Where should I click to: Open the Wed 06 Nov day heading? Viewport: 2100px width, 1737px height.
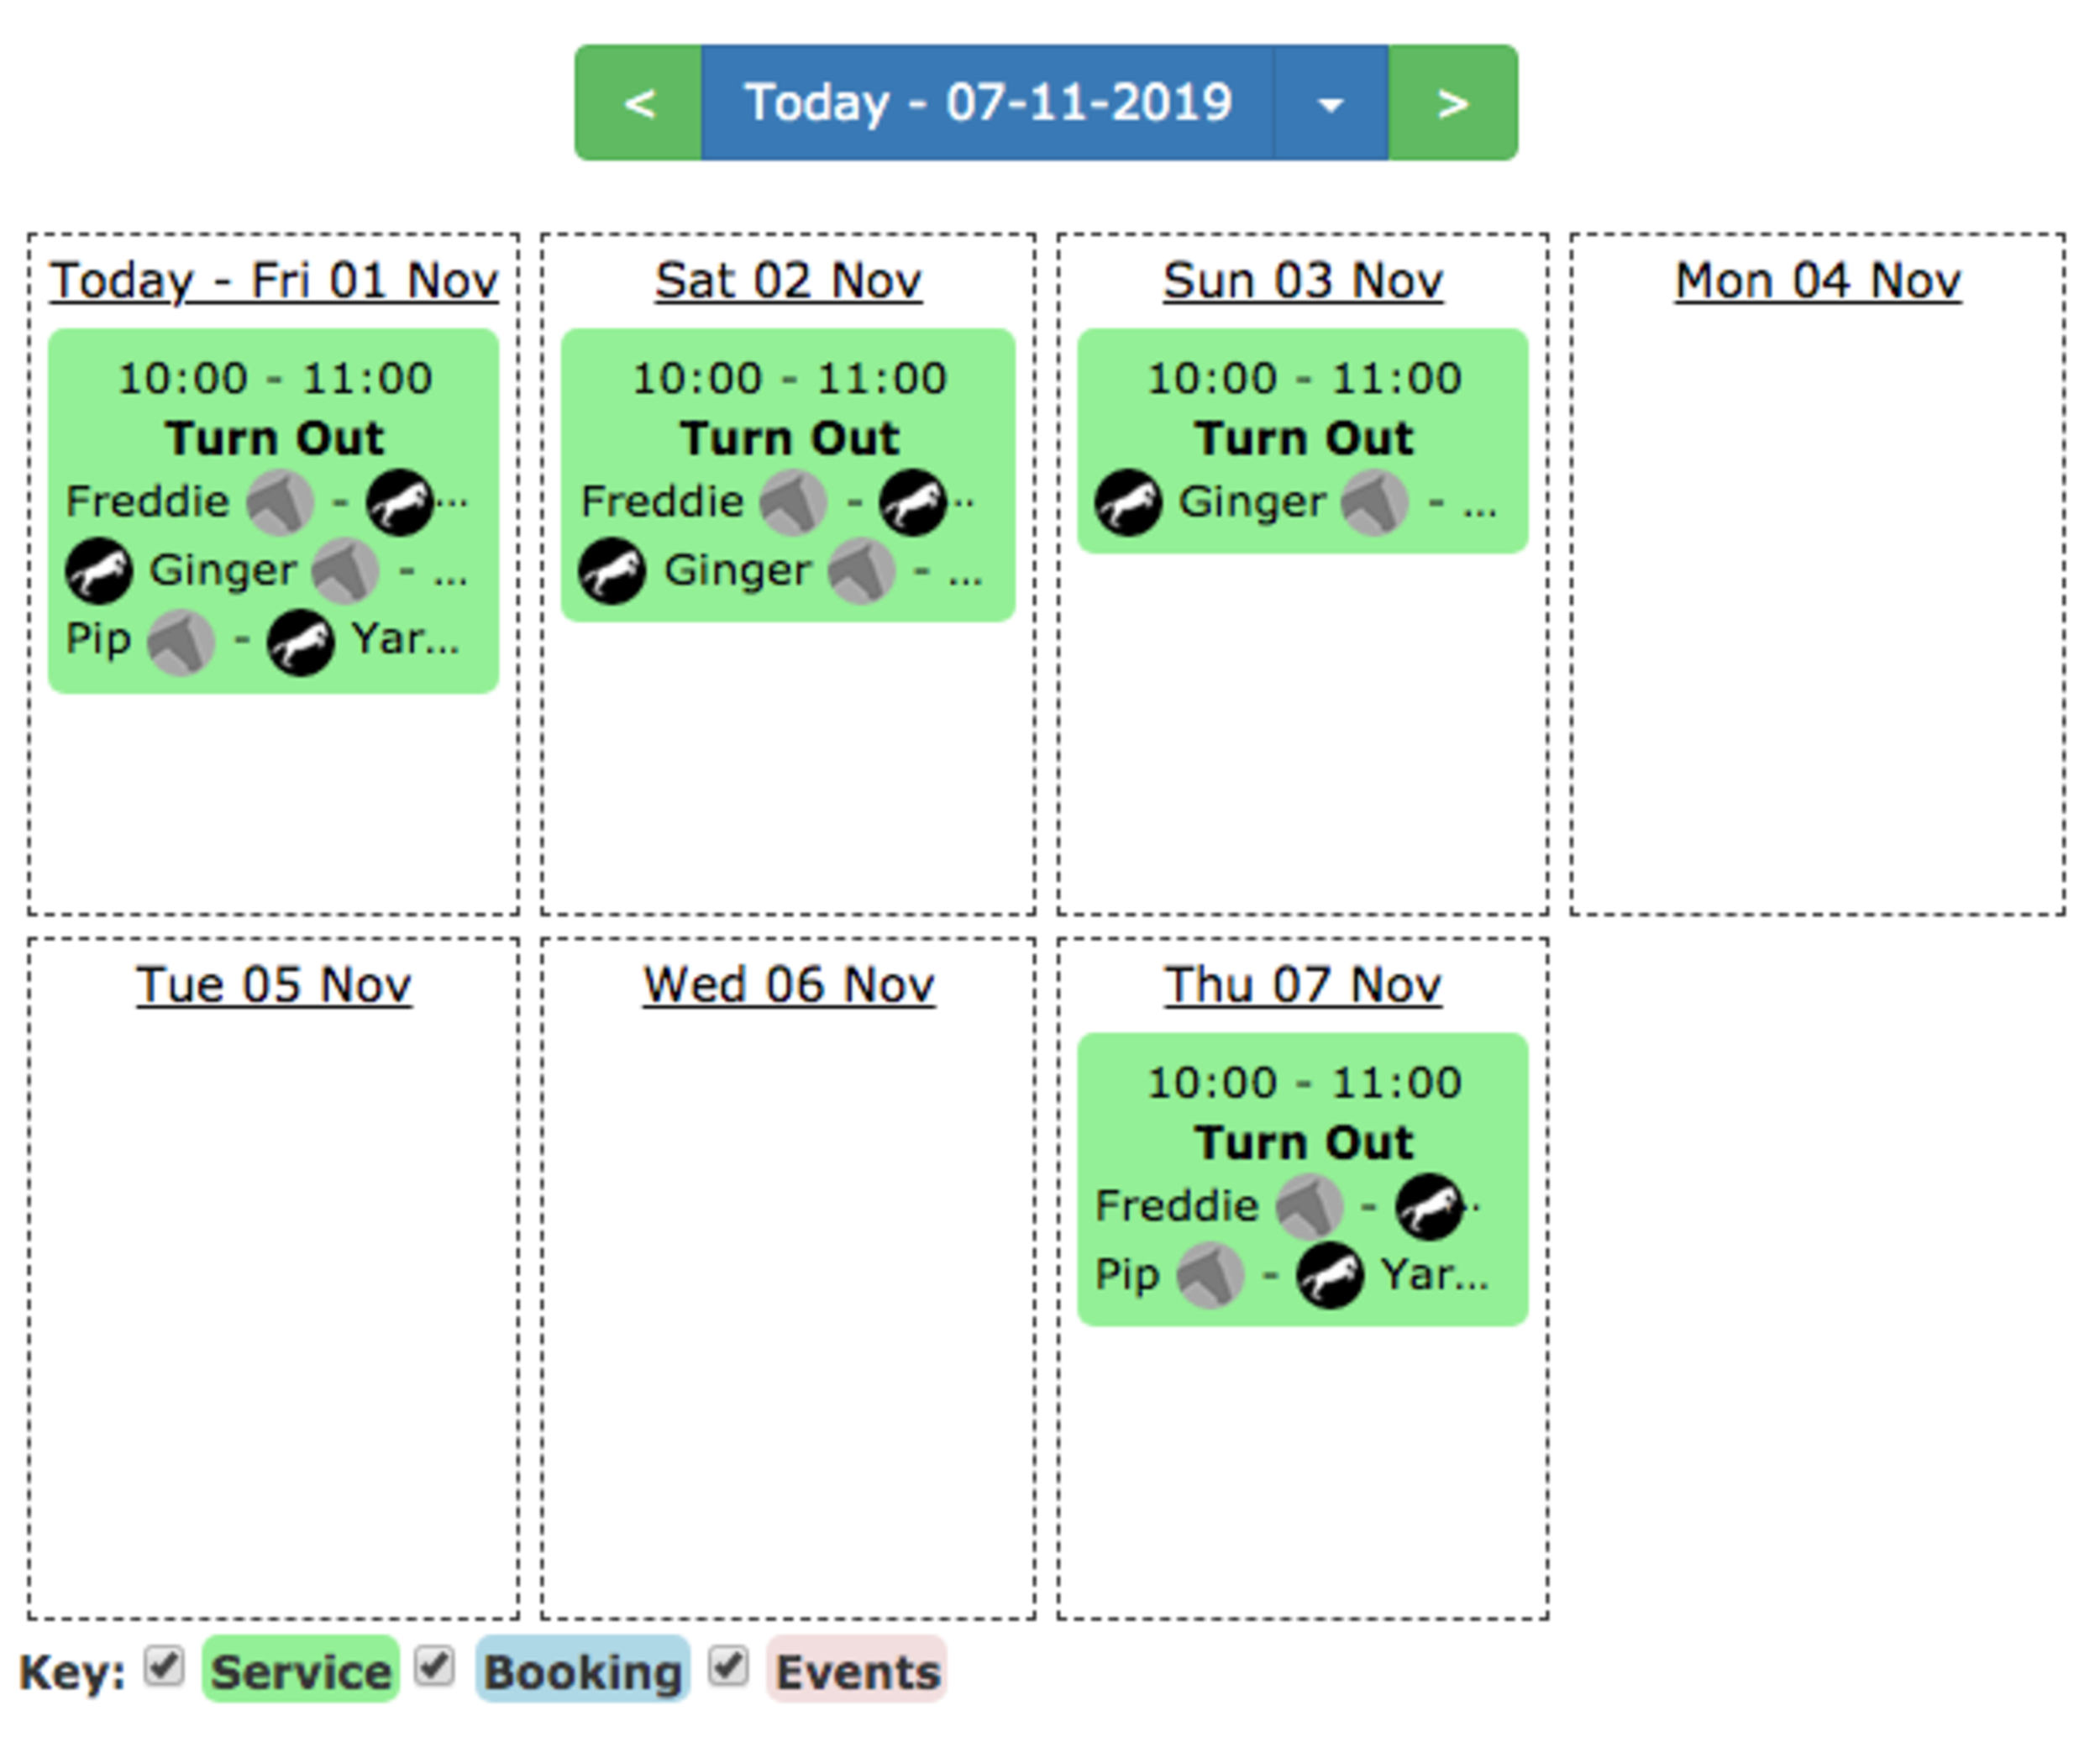point(788,985)
